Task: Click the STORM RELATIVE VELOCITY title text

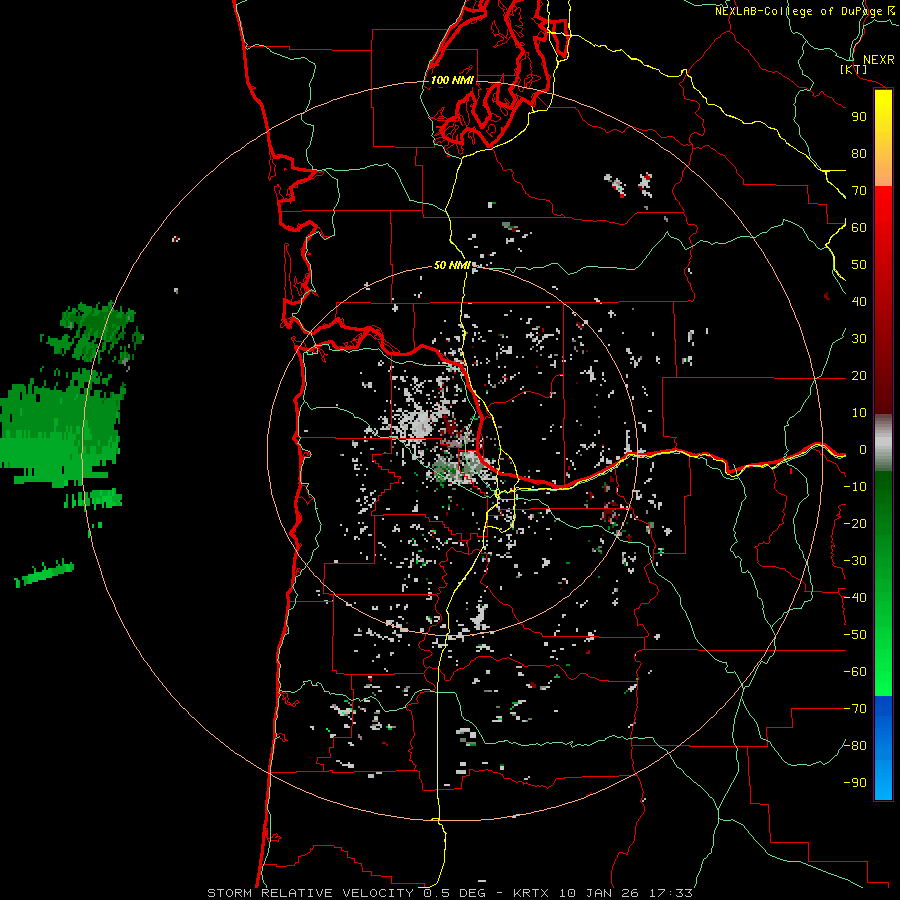Action: [x=310, y=893]
